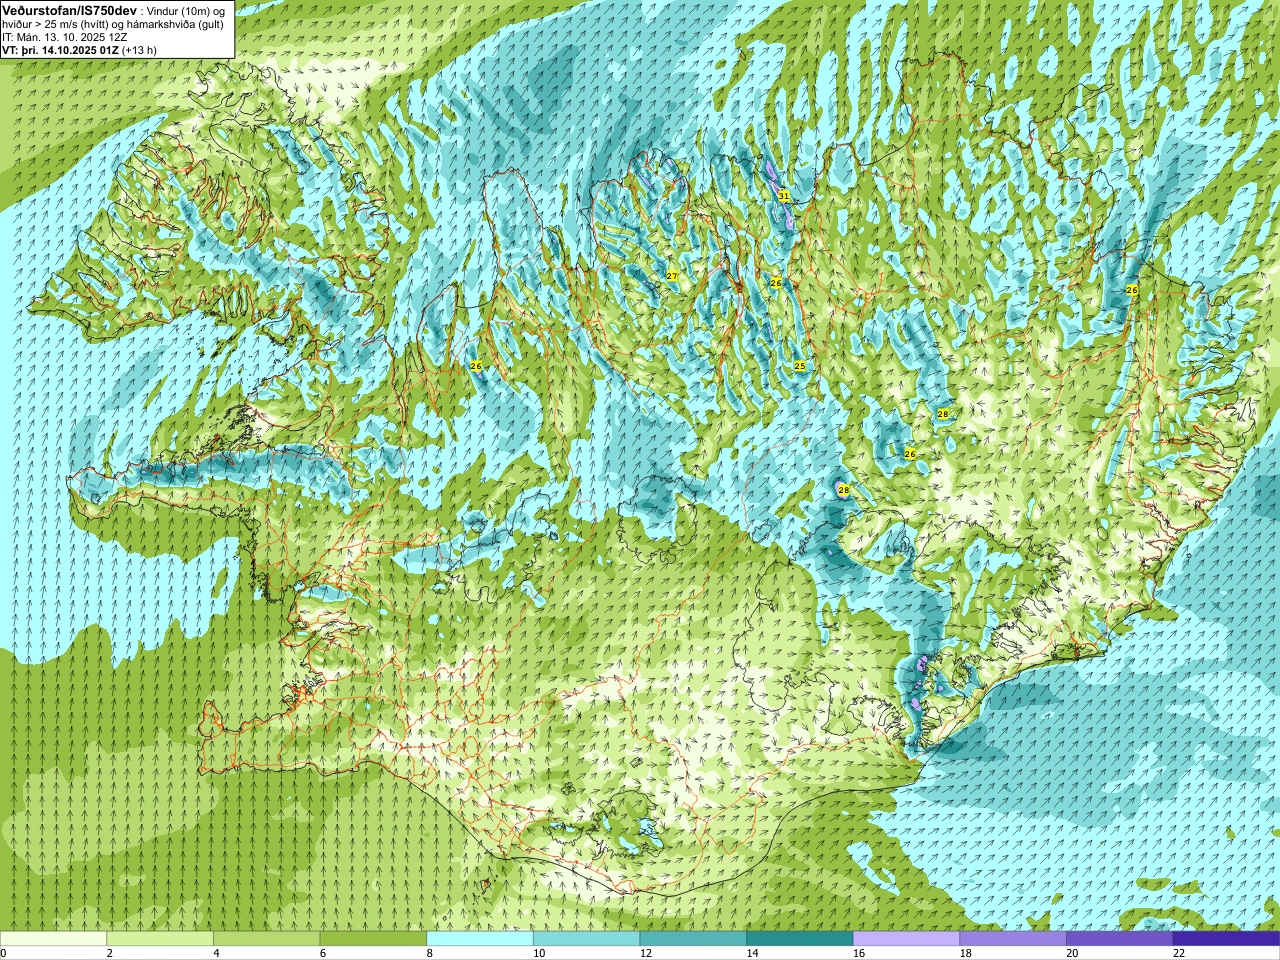The image size is (1280, 960).
Task: Select the lavender 16–18 m/s legend swatch
Action: click(x=906, y=939)
